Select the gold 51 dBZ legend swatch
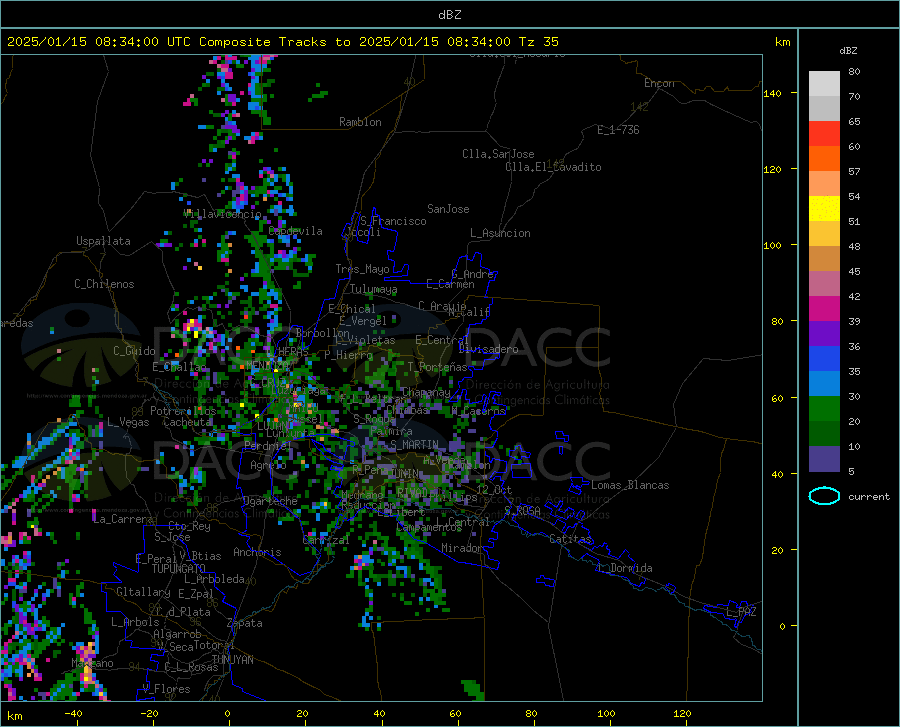Screen dimensions: 900x727 [x=824, y=234]
